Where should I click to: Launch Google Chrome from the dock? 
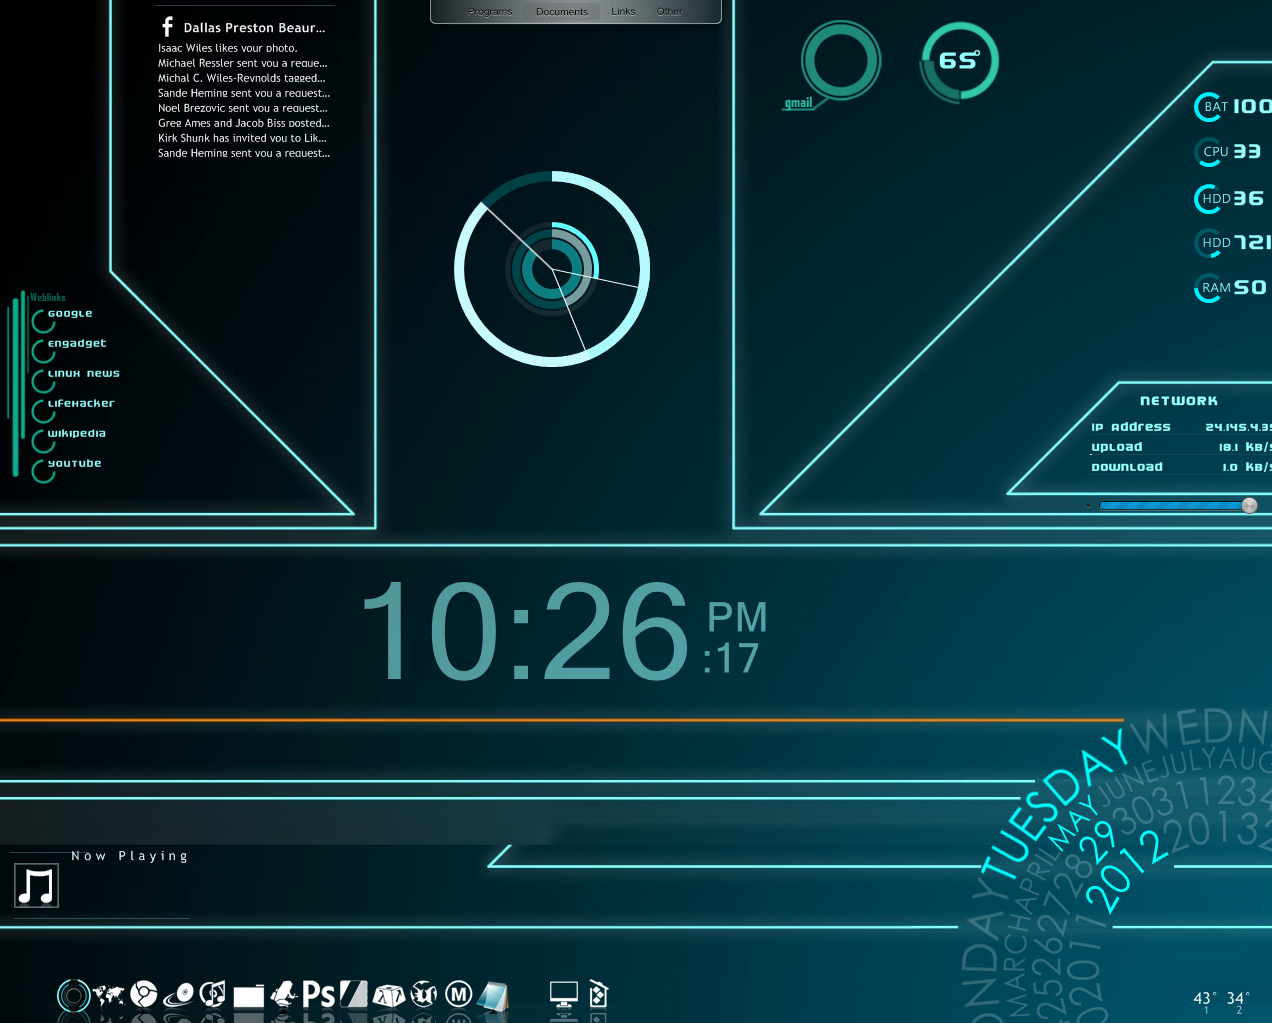pos(144,994)
